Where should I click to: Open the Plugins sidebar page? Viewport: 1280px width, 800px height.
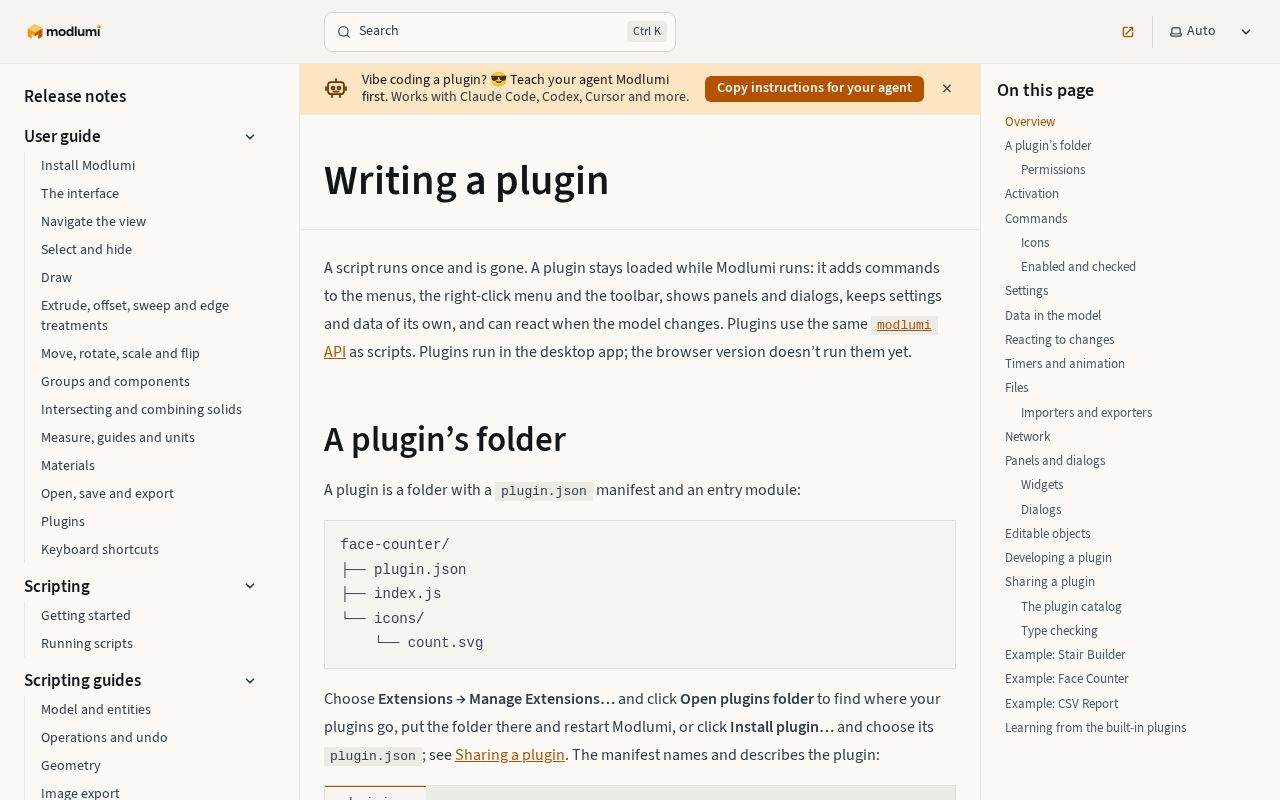click(63, 521)
